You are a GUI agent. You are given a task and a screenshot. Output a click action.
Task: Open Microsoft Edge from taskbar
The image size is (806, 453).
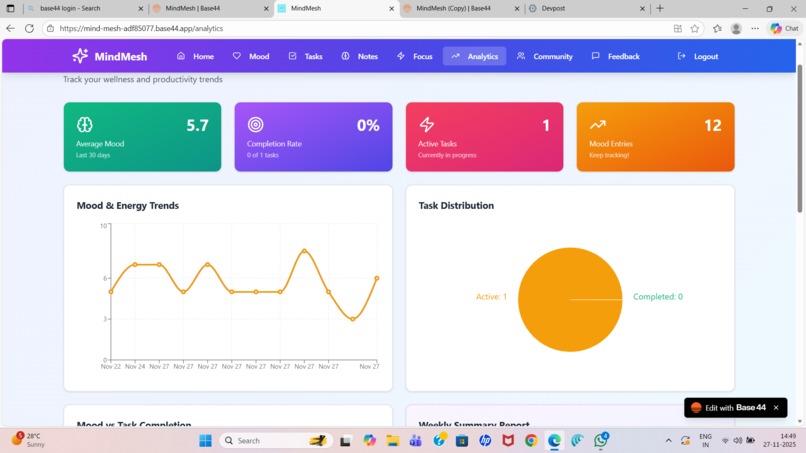coord(554,441)
